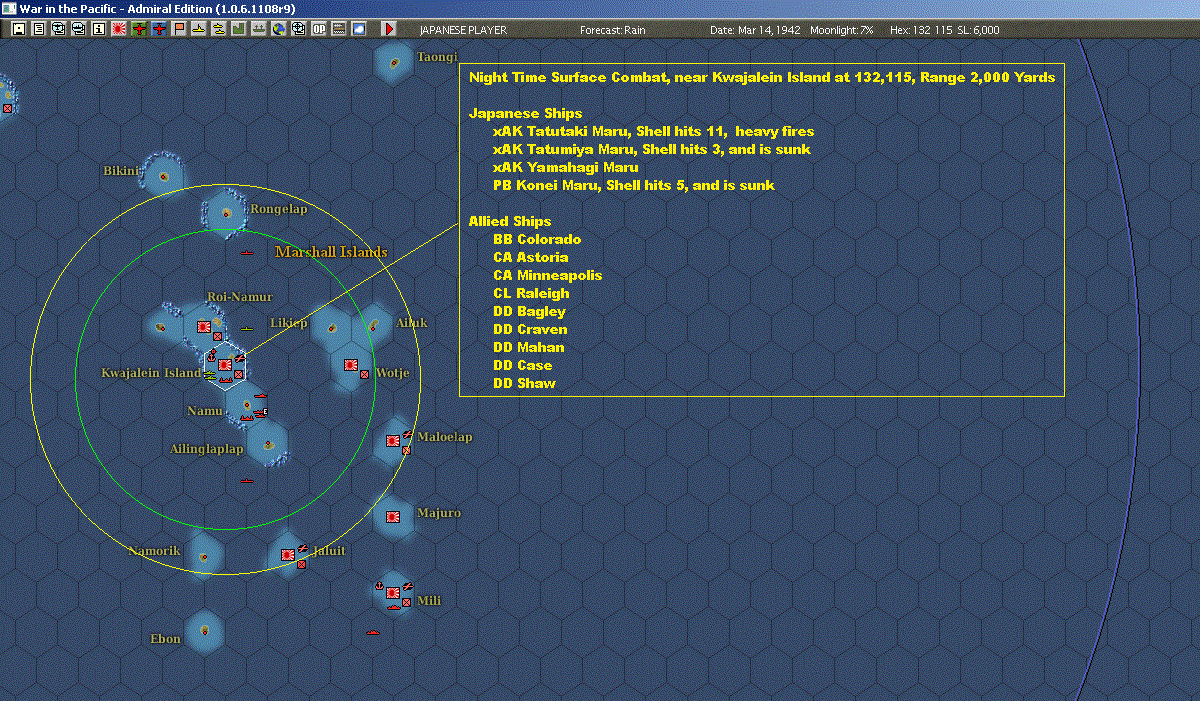Image resolution: width=1200 pixels, height=701 pixels.
Task: Click the Night Time Surface Combat report heading
Action: click(x=762, y=77)
